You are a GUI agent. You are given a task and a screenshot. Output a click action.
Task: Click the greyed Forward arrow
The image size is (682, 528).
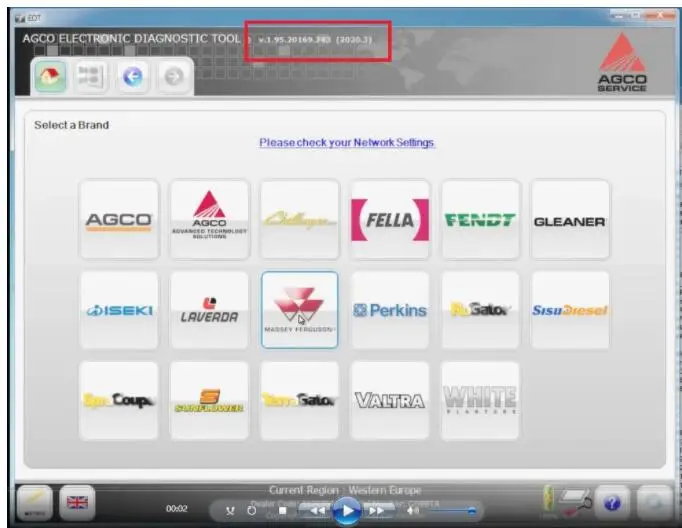(174, 77)
